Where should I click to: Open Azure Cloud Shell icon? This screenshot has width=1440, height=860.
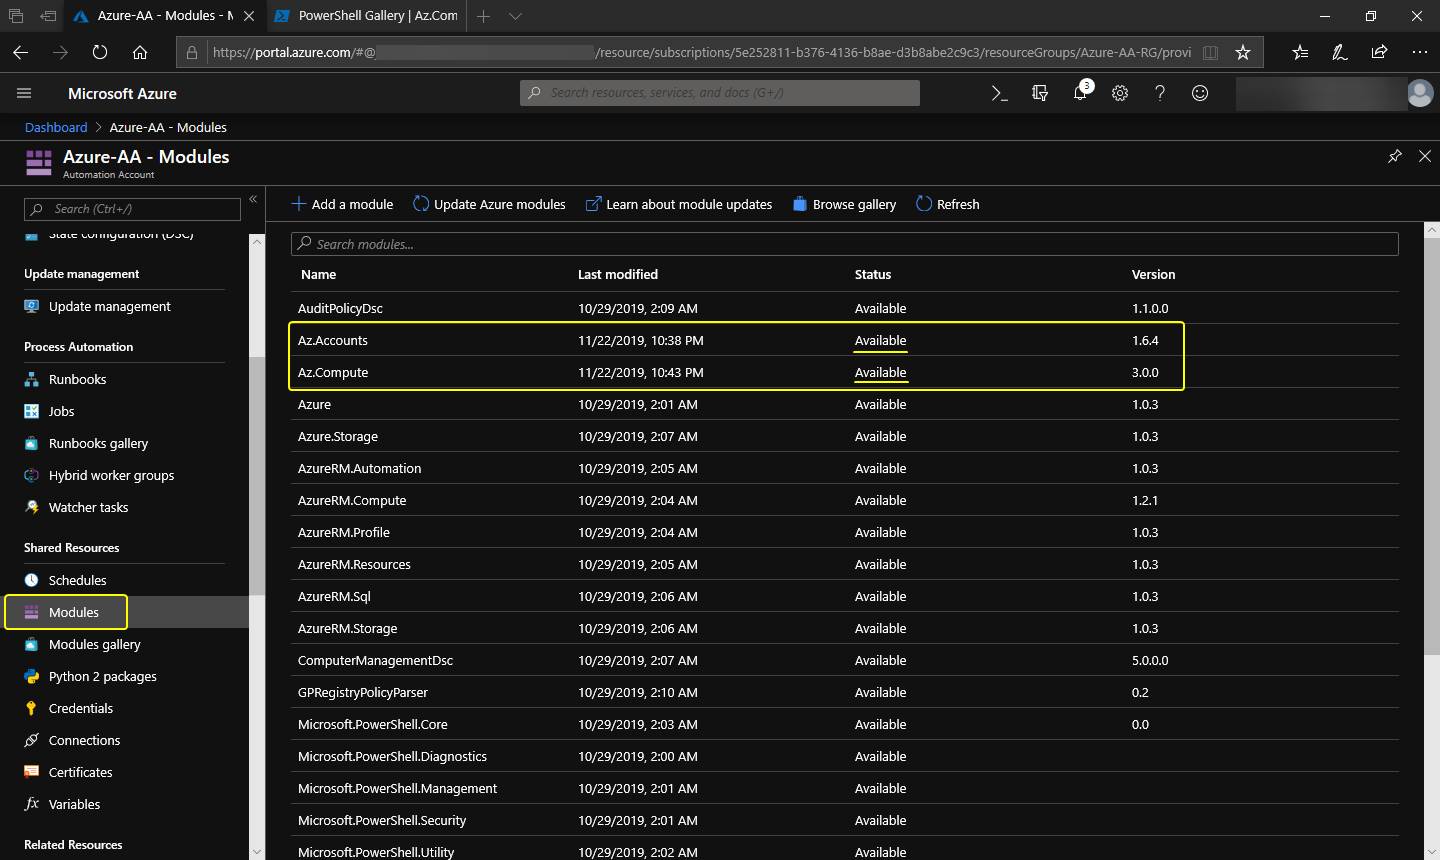pyautogui.click(x=999, y=93)
